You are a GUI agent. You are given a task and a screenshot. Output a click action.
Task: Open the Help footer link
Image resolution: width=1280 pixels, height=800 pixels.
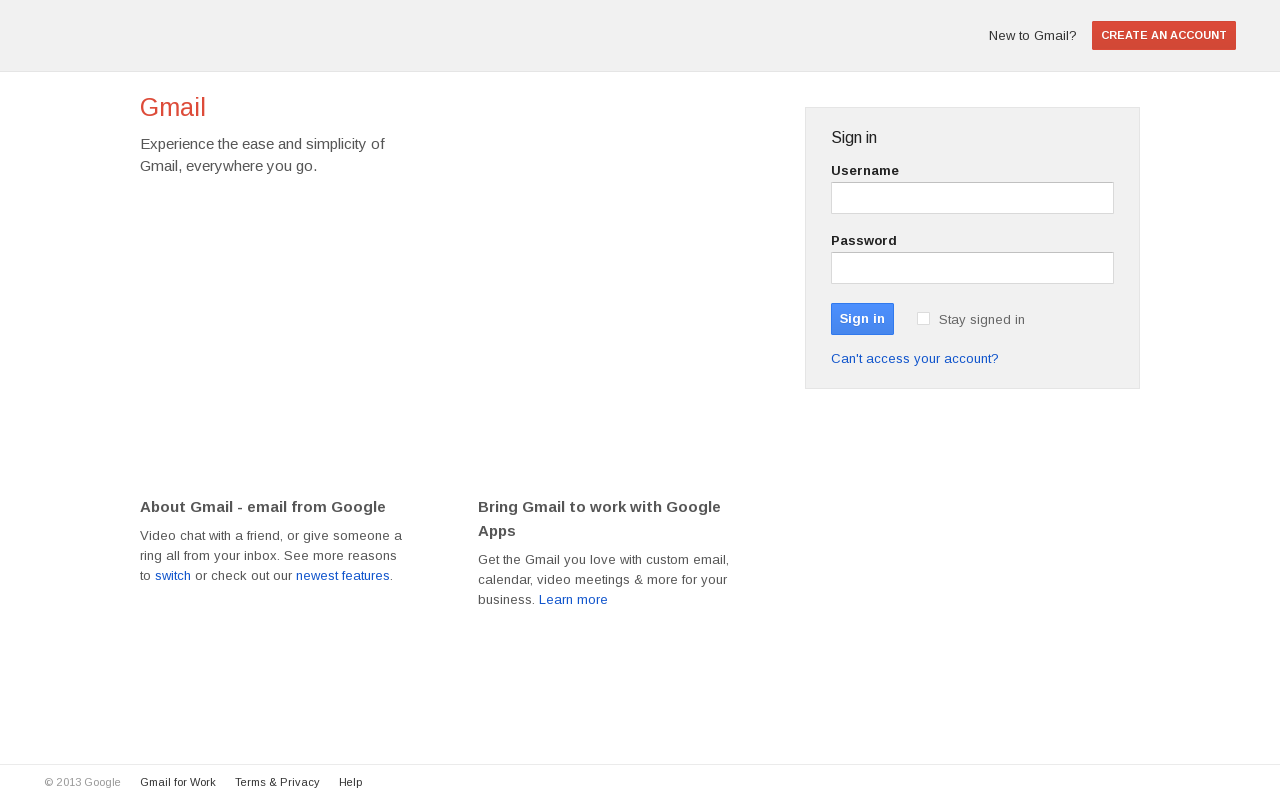pyautogui.click(x=351, y=782)
